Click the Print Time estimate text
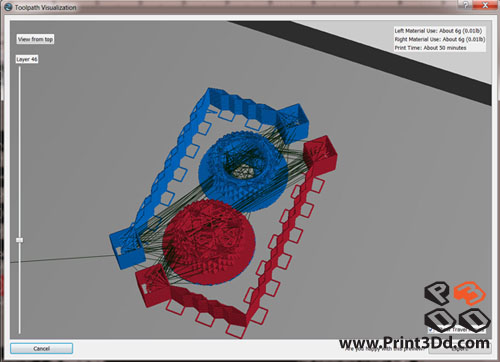The width and height of the screenshot is (500, 362). pyautogui.click(x=430, y=48)
